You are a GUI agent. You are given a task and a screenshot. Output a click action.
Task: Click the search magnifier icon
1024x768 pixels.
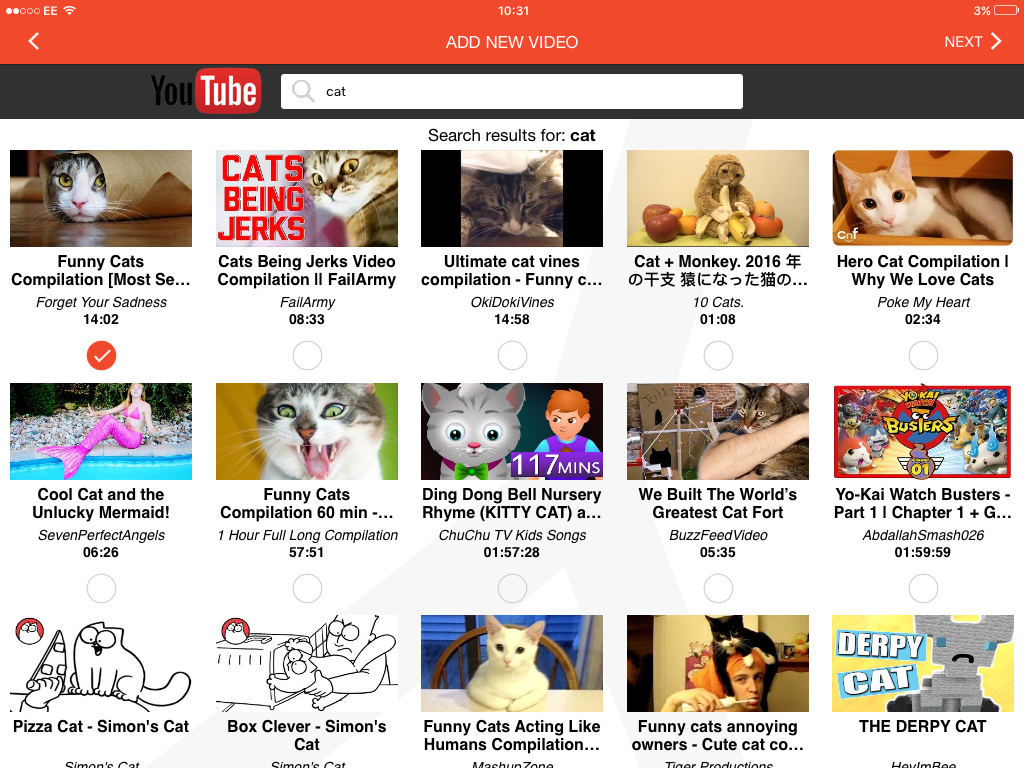(x=302, y=91)
